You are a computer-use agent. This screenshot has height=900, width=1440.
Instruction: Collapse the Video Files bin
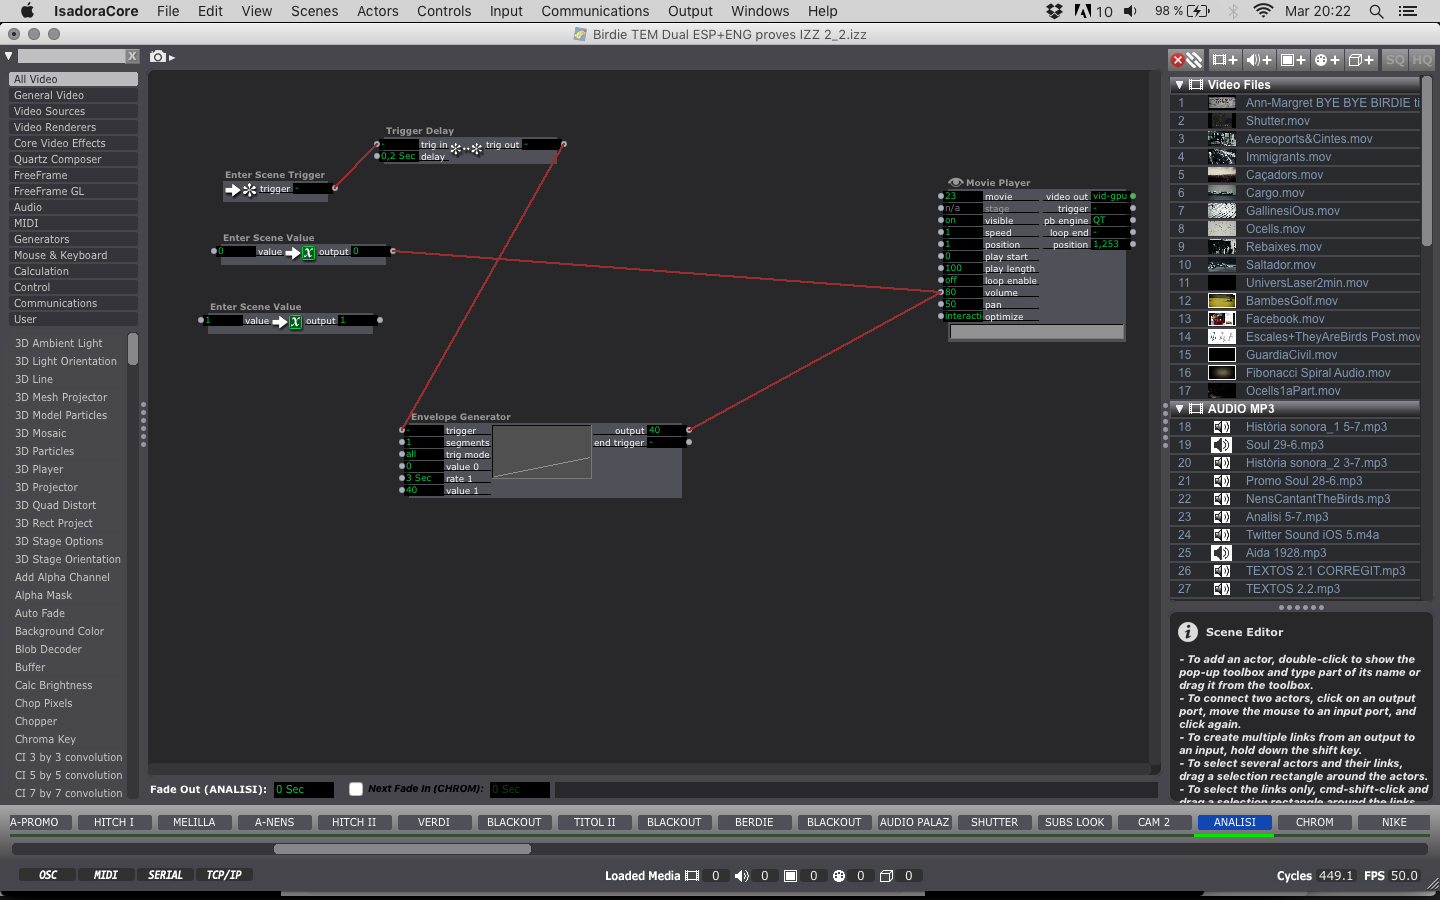[x=1180, y=85]
